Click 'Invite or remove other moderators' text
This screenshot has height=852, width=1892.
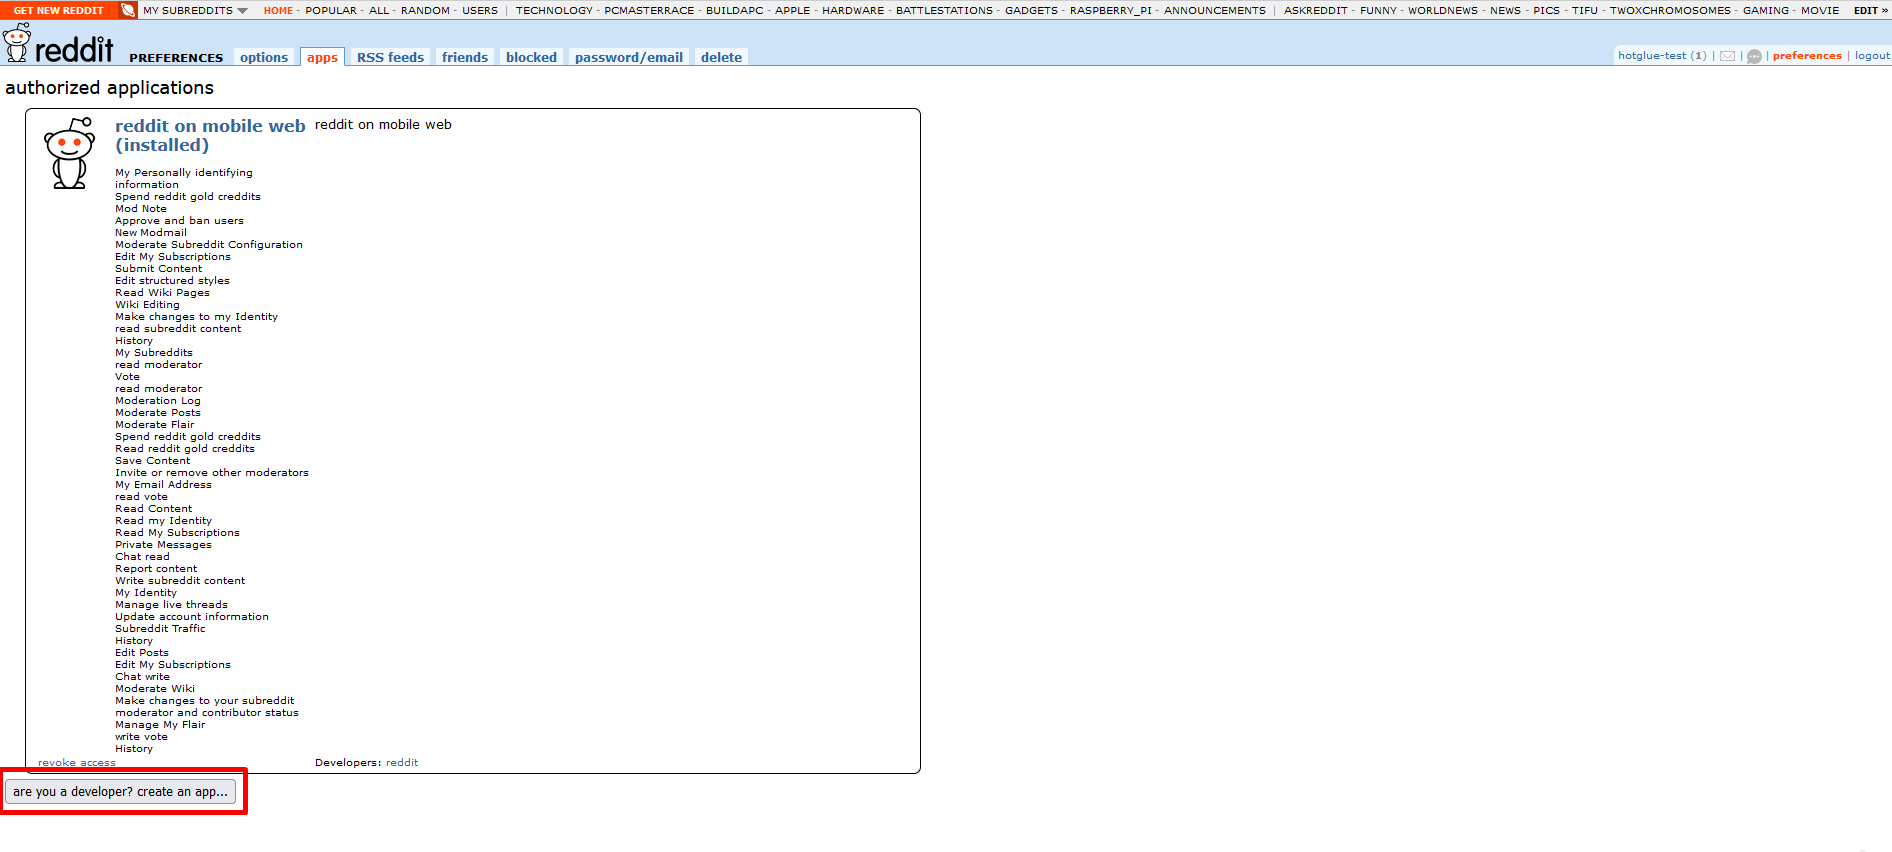tap(212, 473)
